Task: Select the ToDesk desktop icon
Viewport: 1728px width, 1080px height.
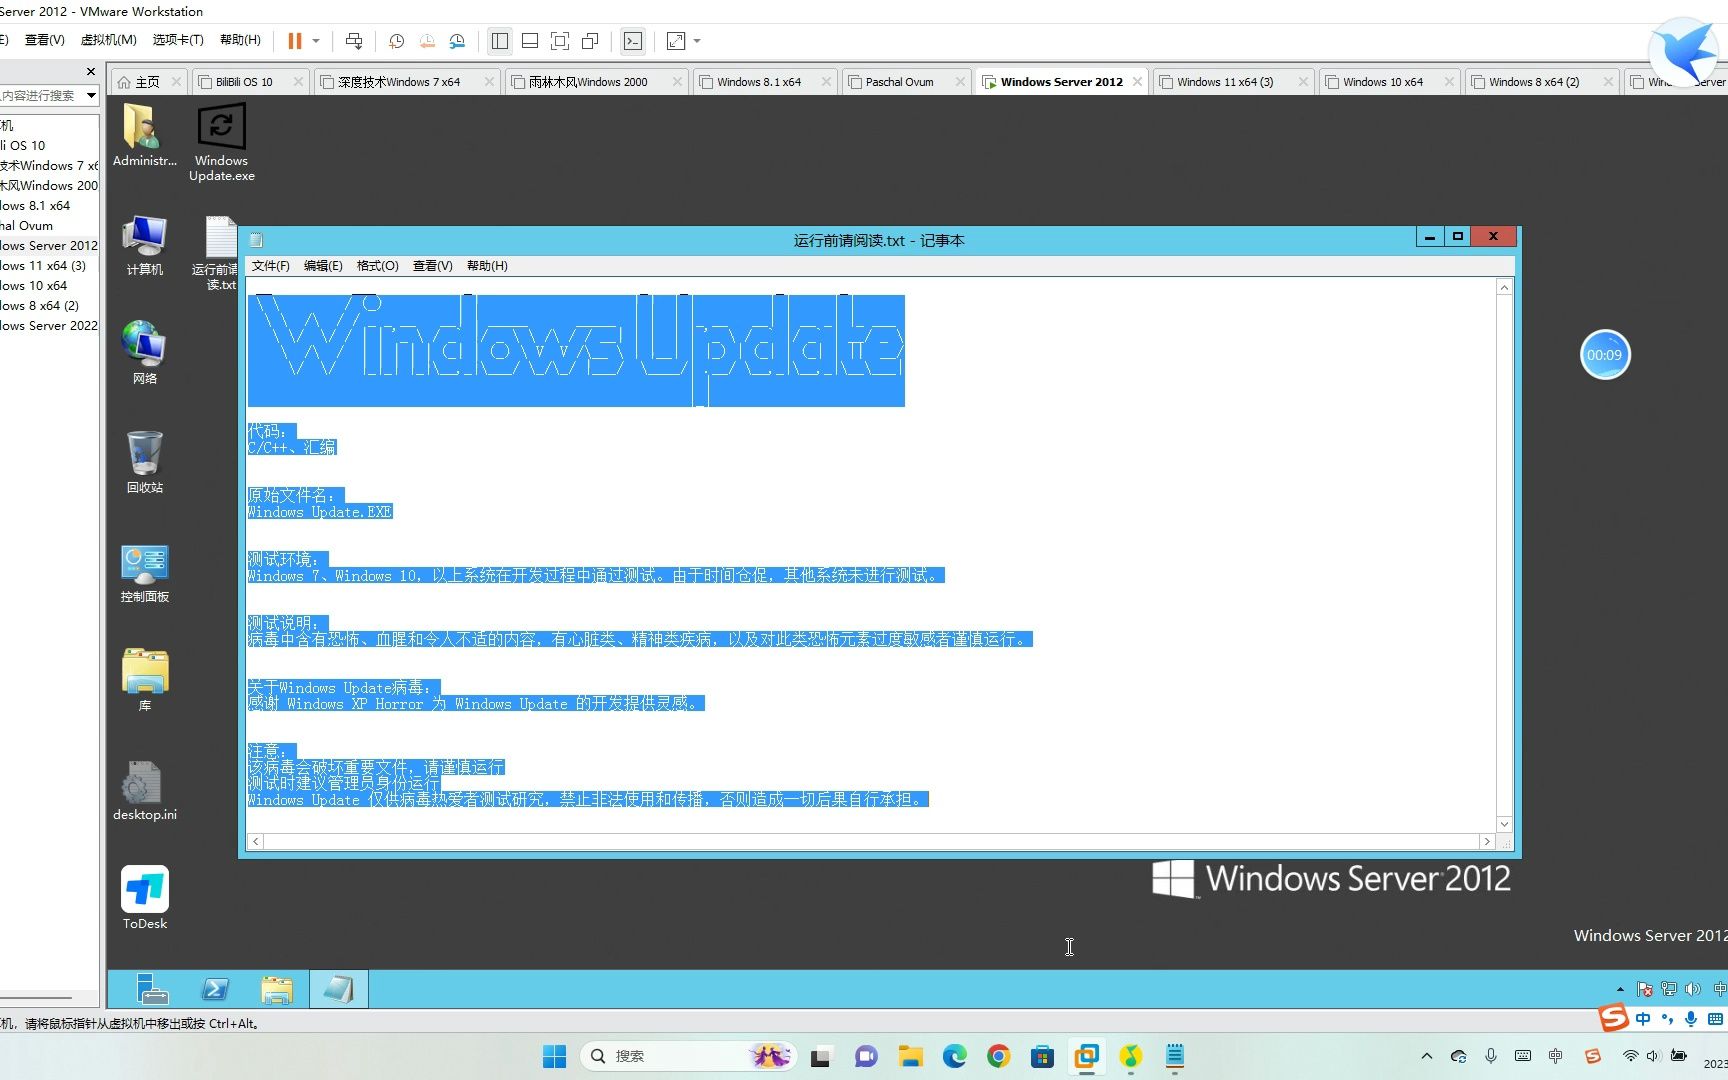Action: point(144,897)
